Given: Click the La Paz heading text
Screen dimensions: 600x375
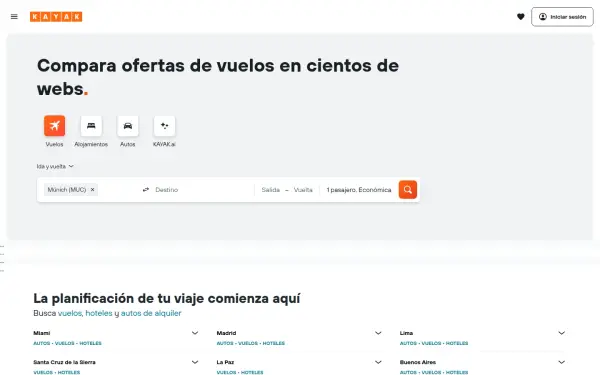Looking at the screenshot, I should tap(225, 362).
